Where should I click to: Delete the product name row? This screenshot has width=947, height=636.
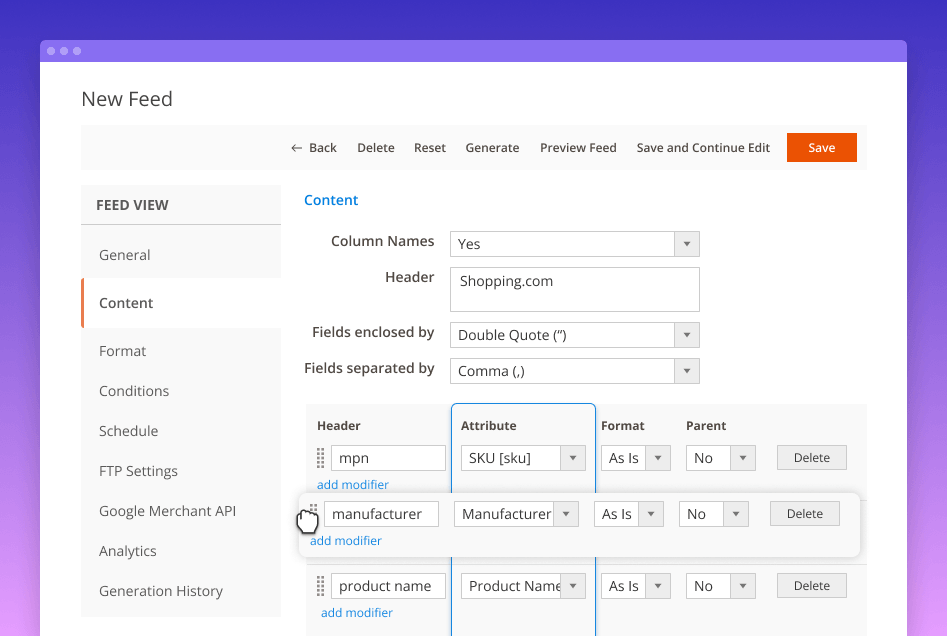pos(811,585)
